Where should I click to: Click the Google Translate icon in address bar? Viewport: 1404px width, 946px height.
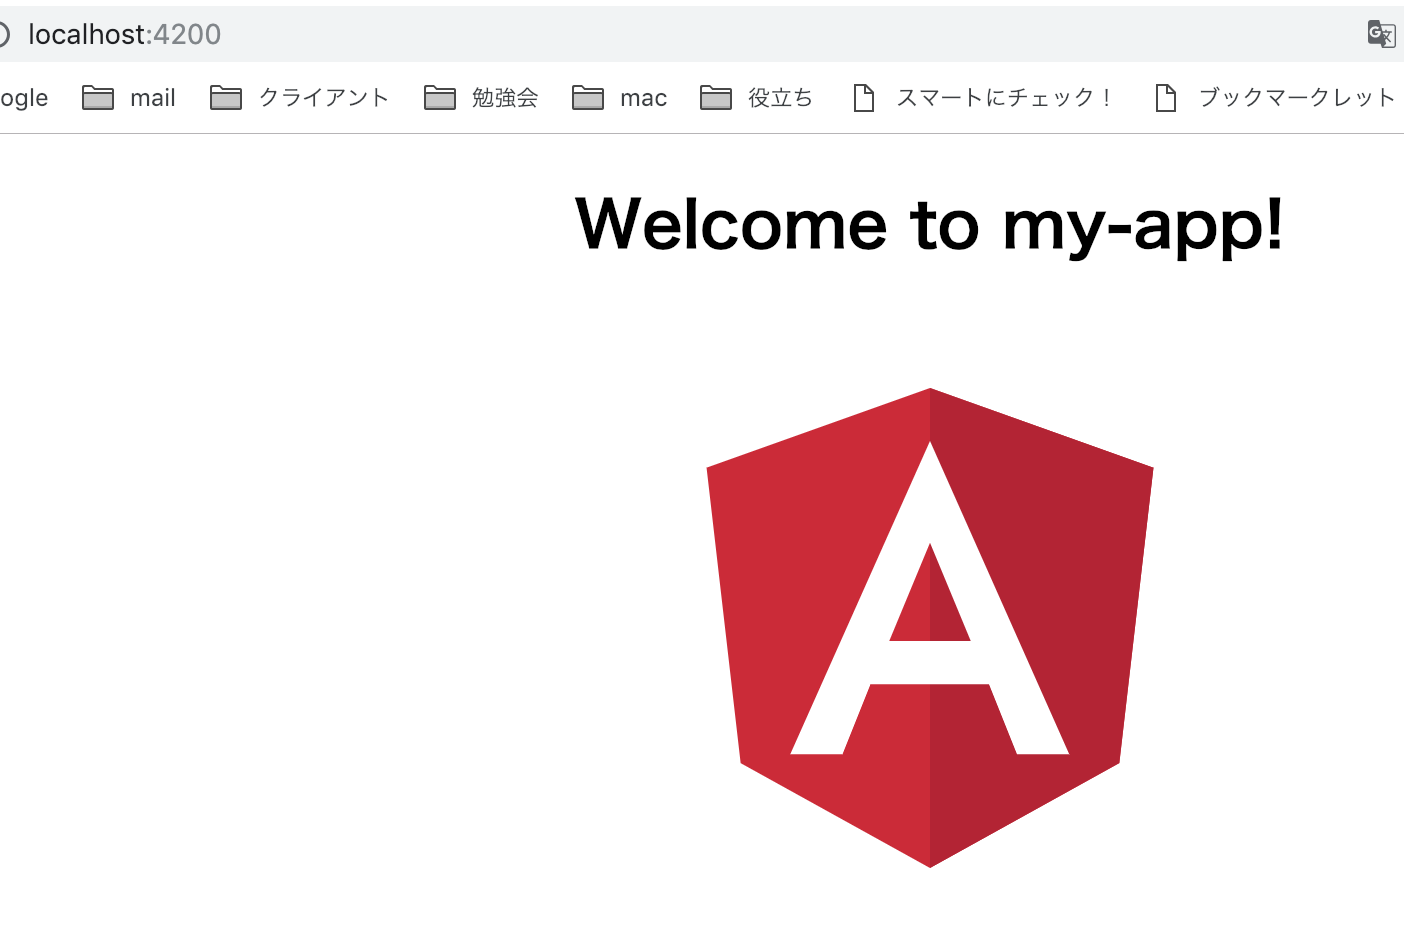point(1381,34)
